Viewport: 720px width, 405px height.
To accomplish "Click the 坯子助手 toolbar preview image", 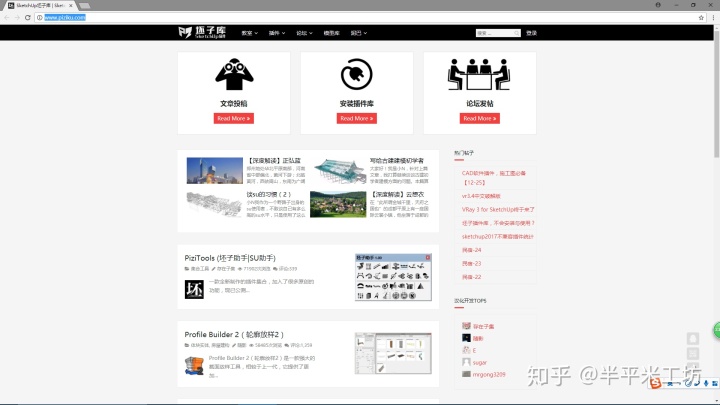I will (393, 277).
